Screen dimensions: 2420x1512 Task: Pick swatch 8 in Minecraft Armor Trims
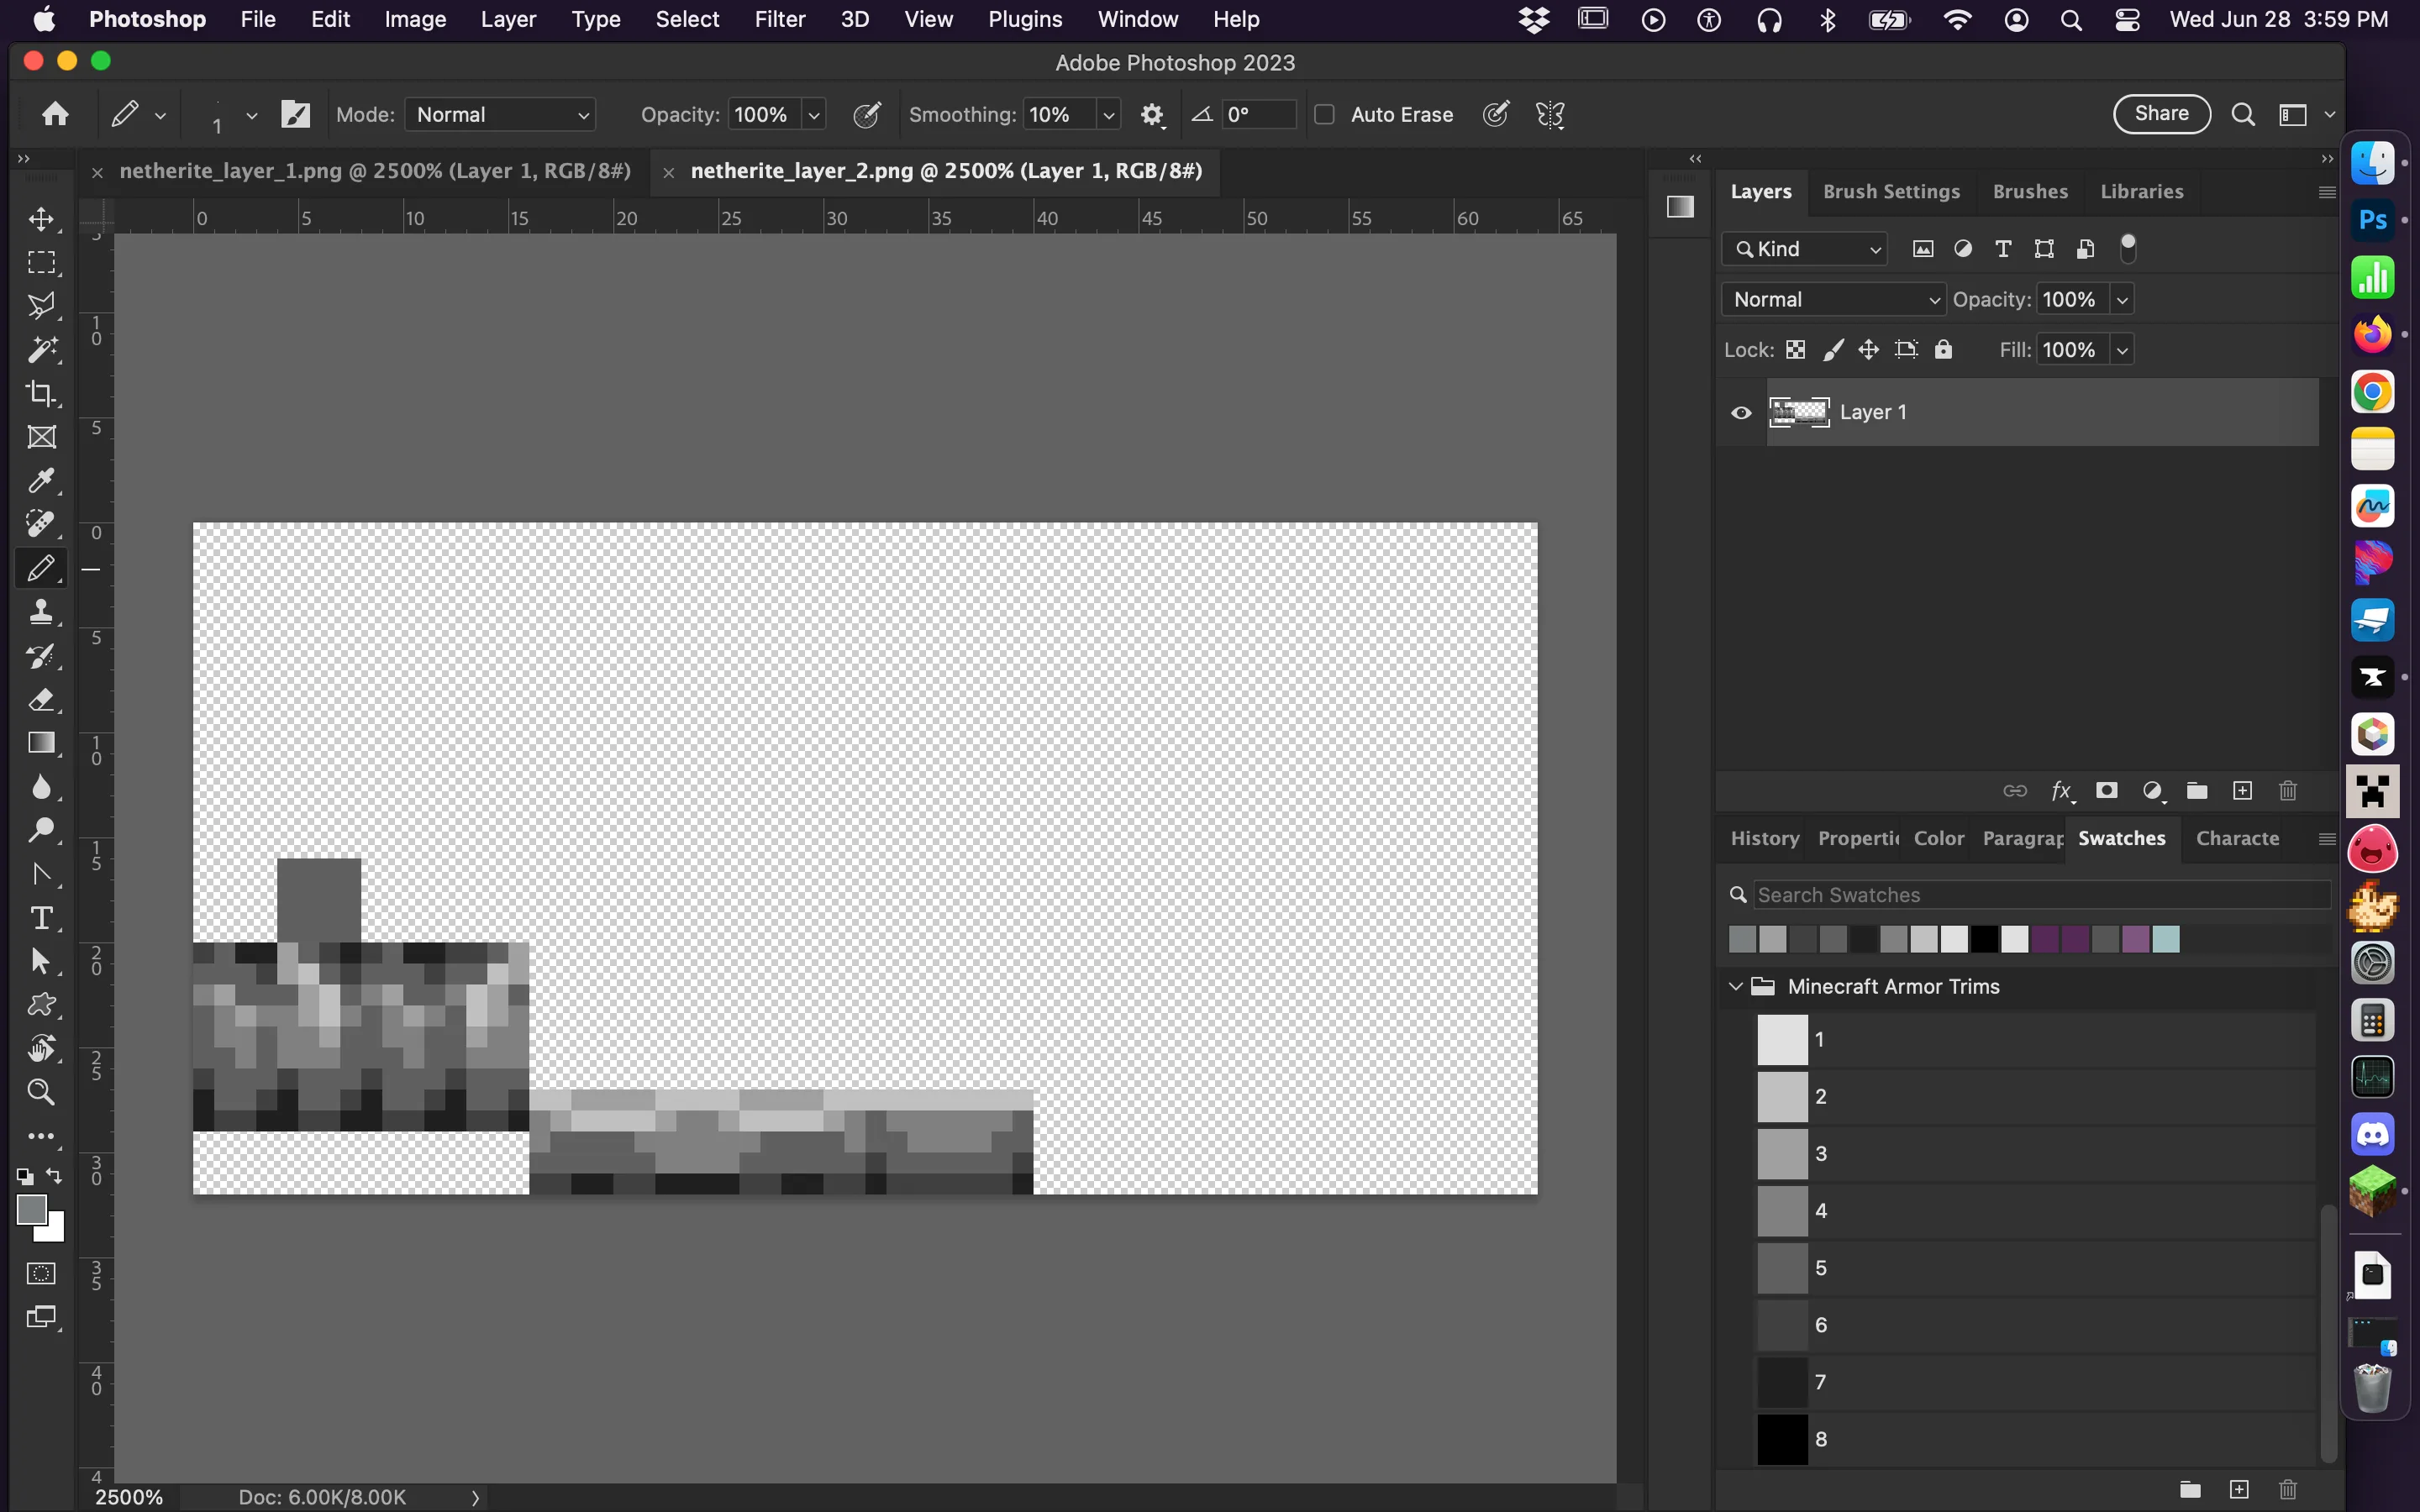[1783, 1439]
